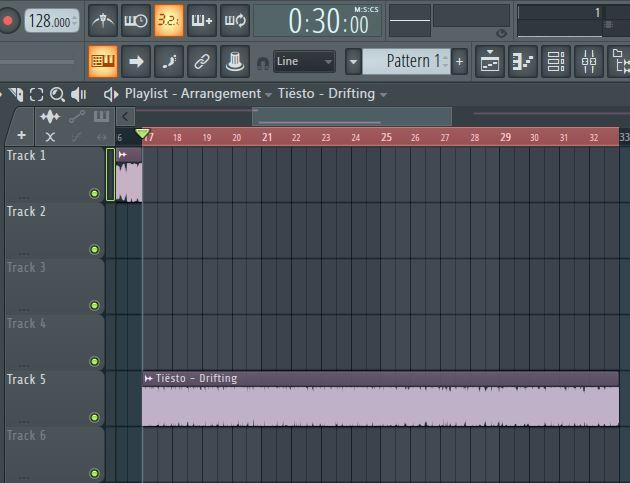Screen dimensions: 630x483
Task: Mute Track 2 with green light
Action: (94, 250)
